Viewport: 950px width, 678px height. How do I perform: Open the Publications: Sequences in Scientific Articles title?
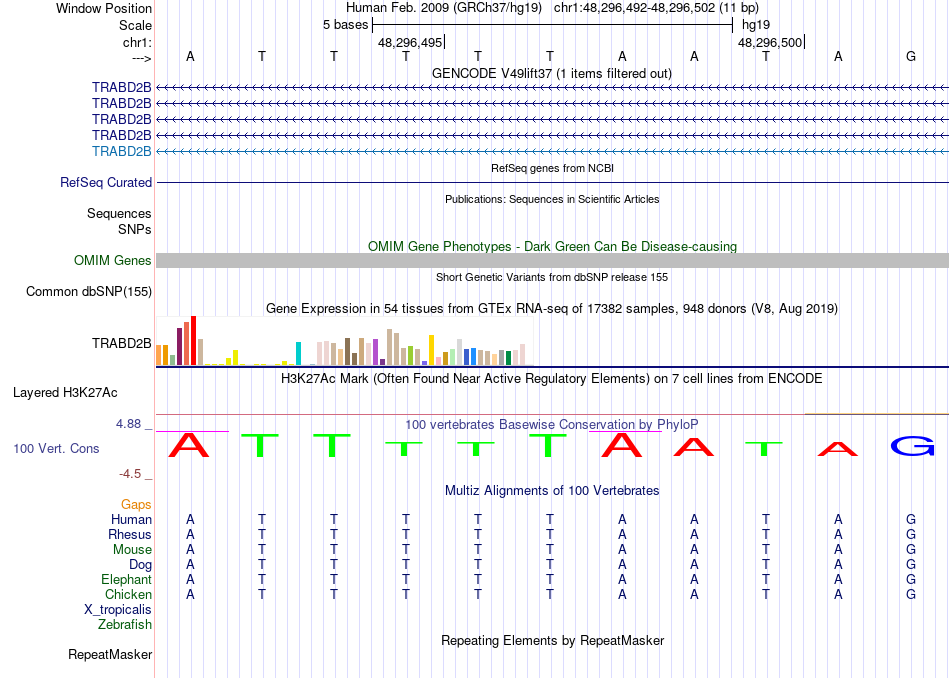click(552, 199)
